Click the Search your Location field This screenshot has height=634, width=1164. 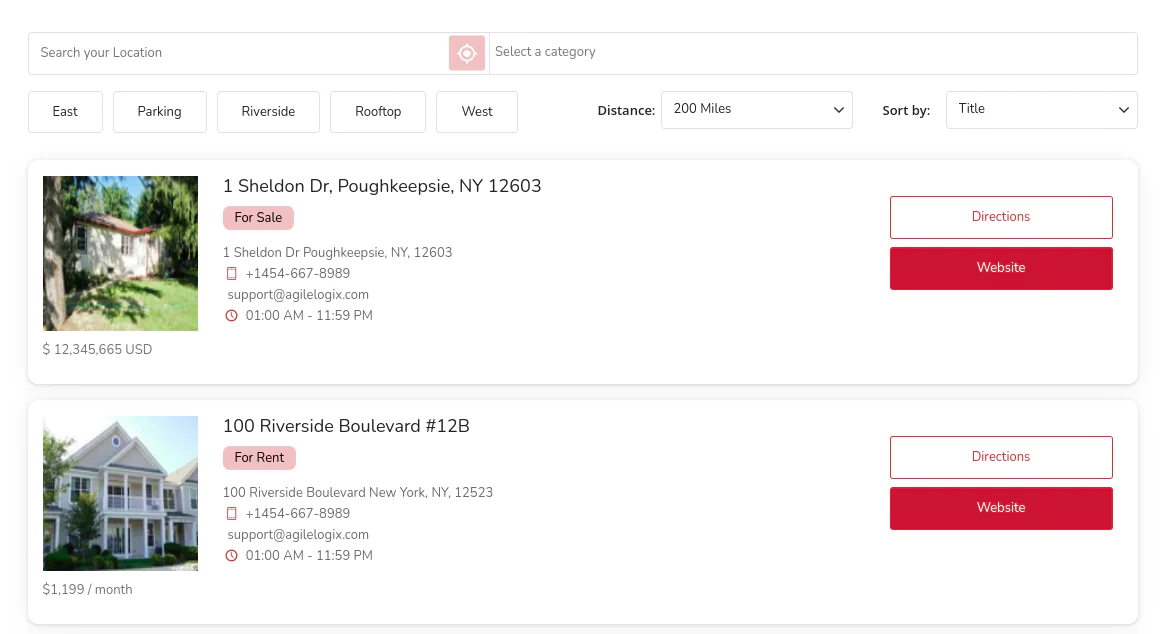click(x=238, y=53)
